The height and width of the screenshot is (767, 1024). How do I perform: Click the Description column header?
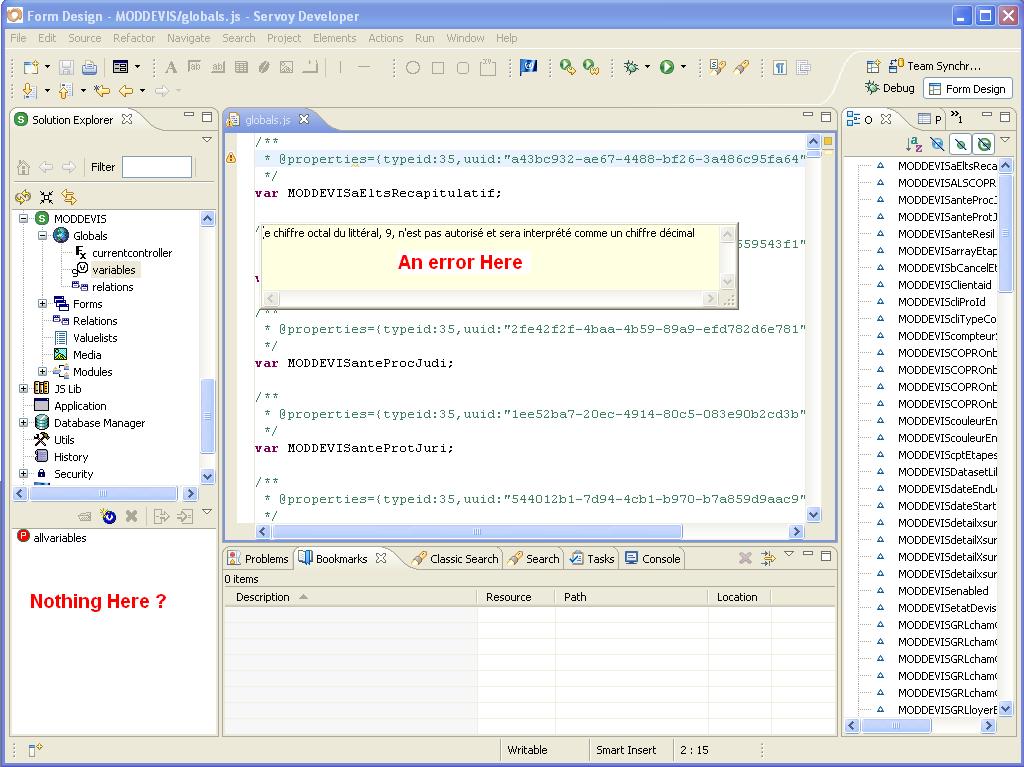tap(263, 597)
